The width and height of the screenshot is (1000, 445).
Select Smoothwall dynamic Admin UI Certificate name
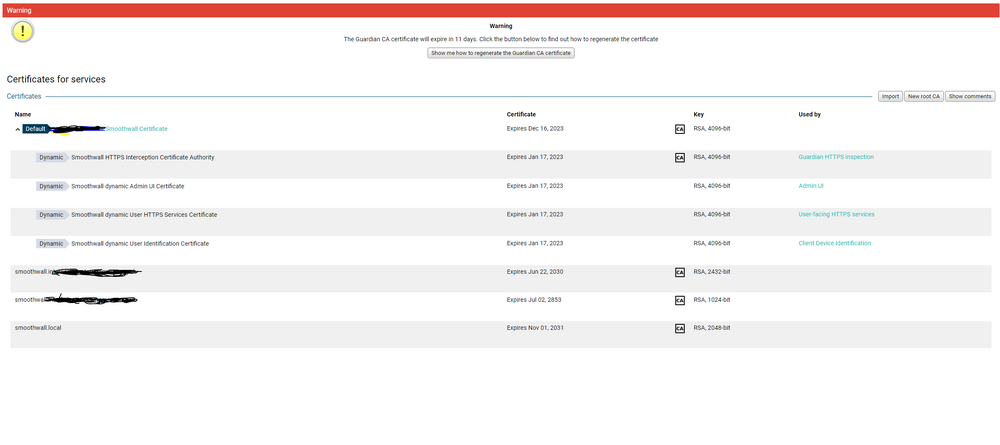point(128,186)
